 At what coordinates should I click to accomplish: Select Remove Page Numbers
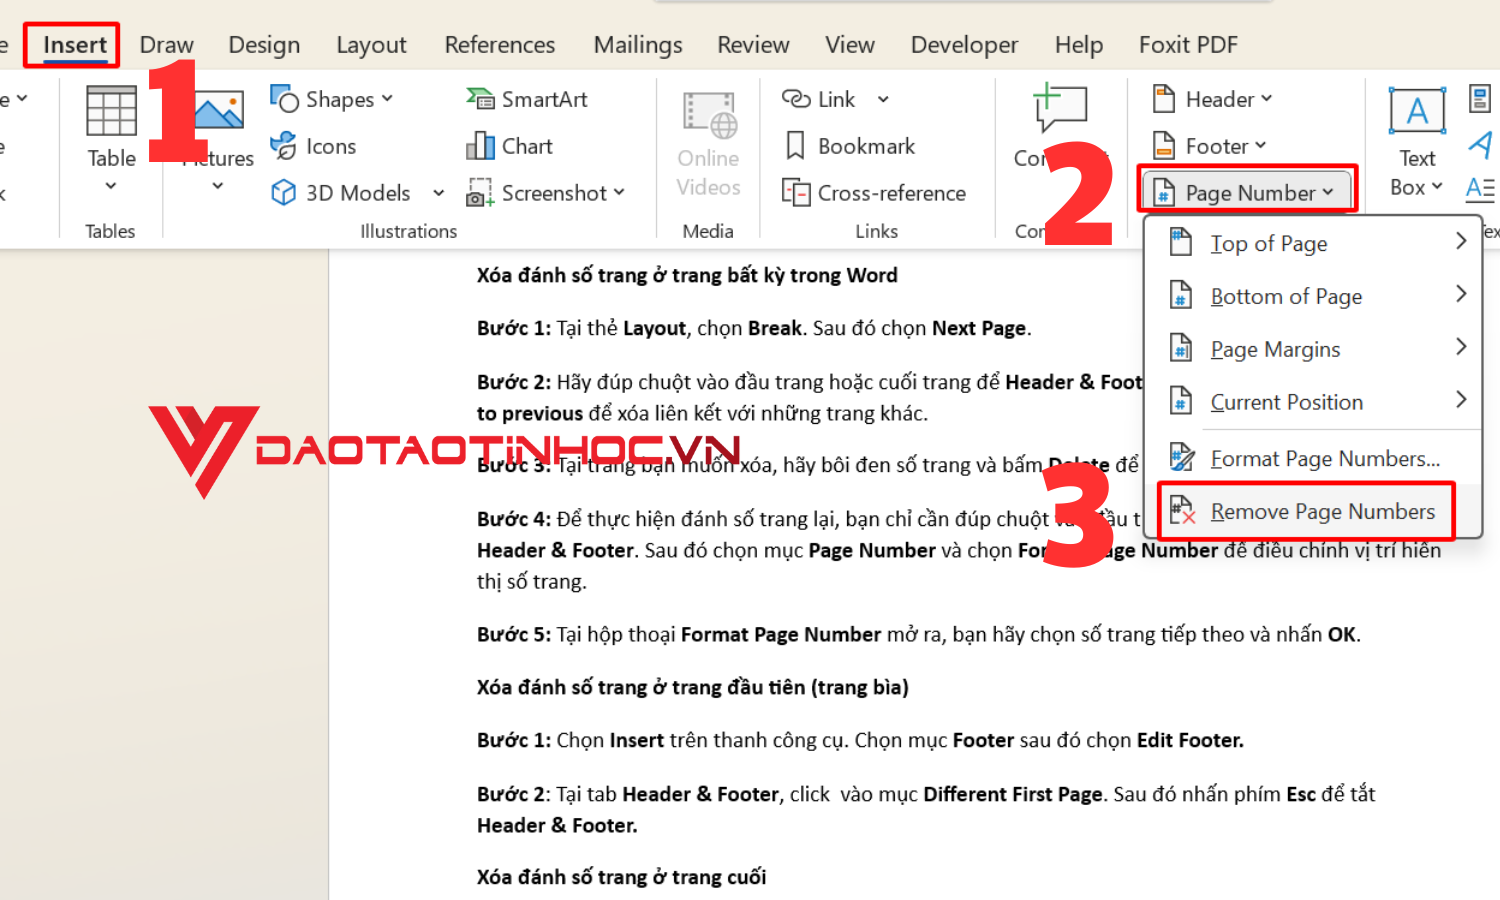click(1322, 511)
